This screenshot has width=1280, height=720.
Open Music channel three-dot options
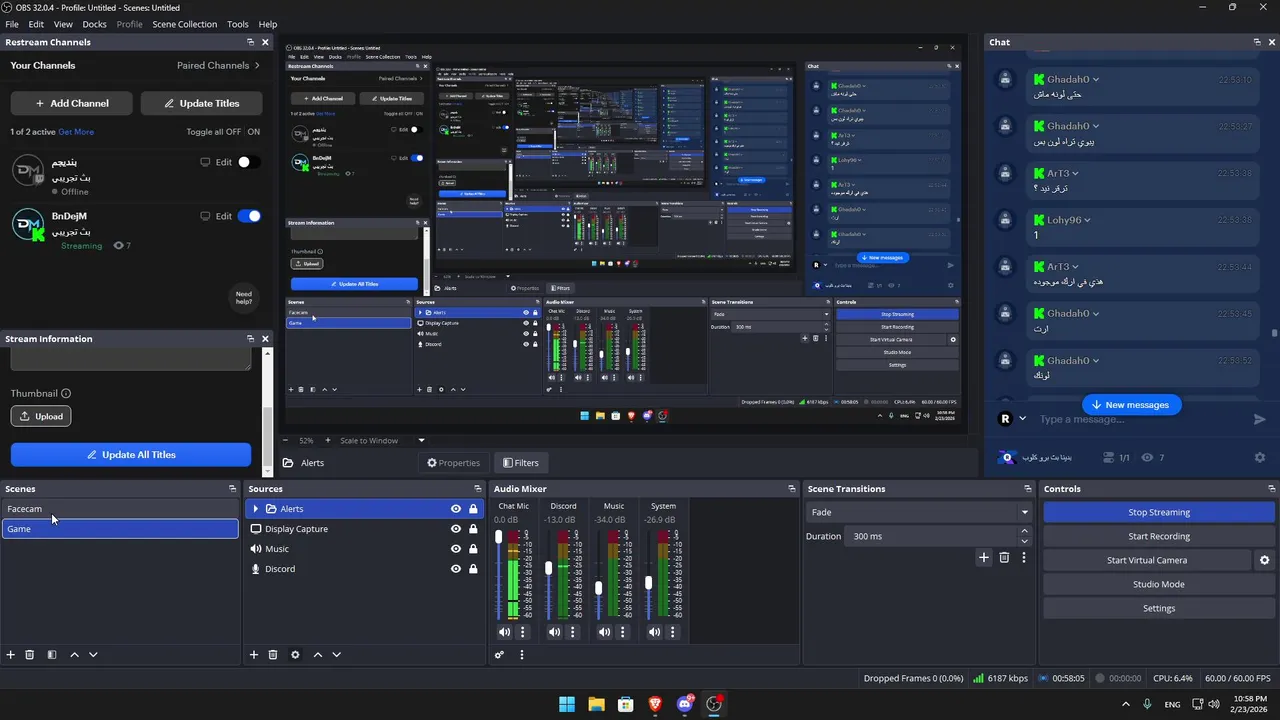click(x=623, y=632)
